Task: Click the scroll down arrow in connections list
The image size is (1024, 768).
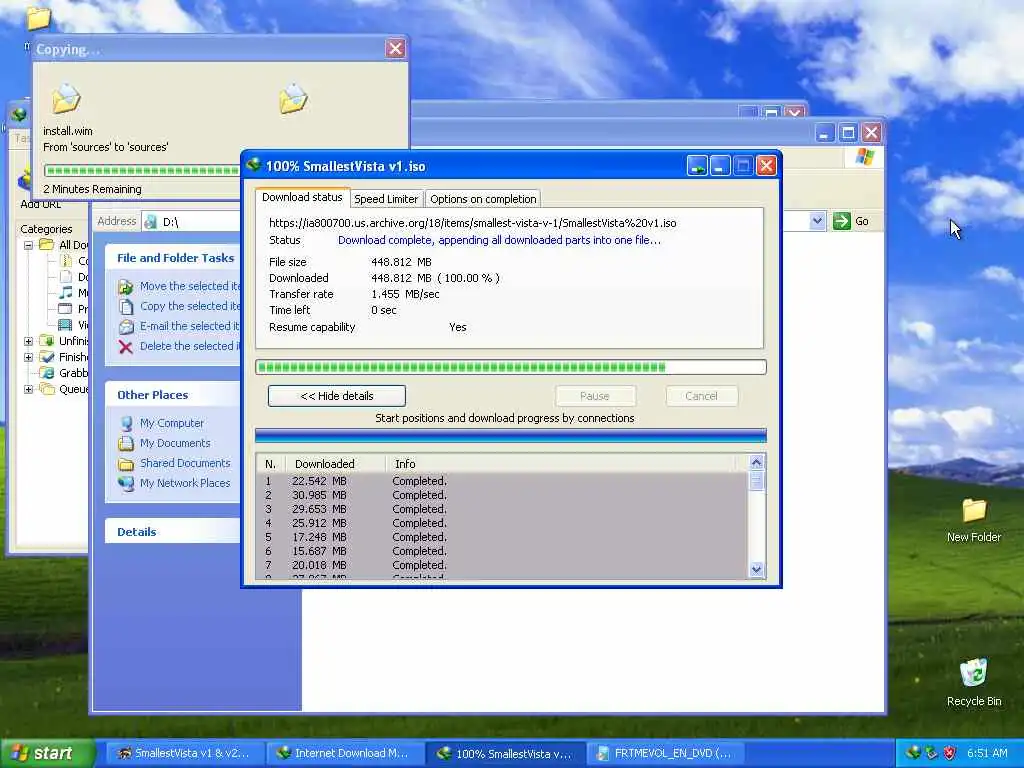Action: point(756,569)
